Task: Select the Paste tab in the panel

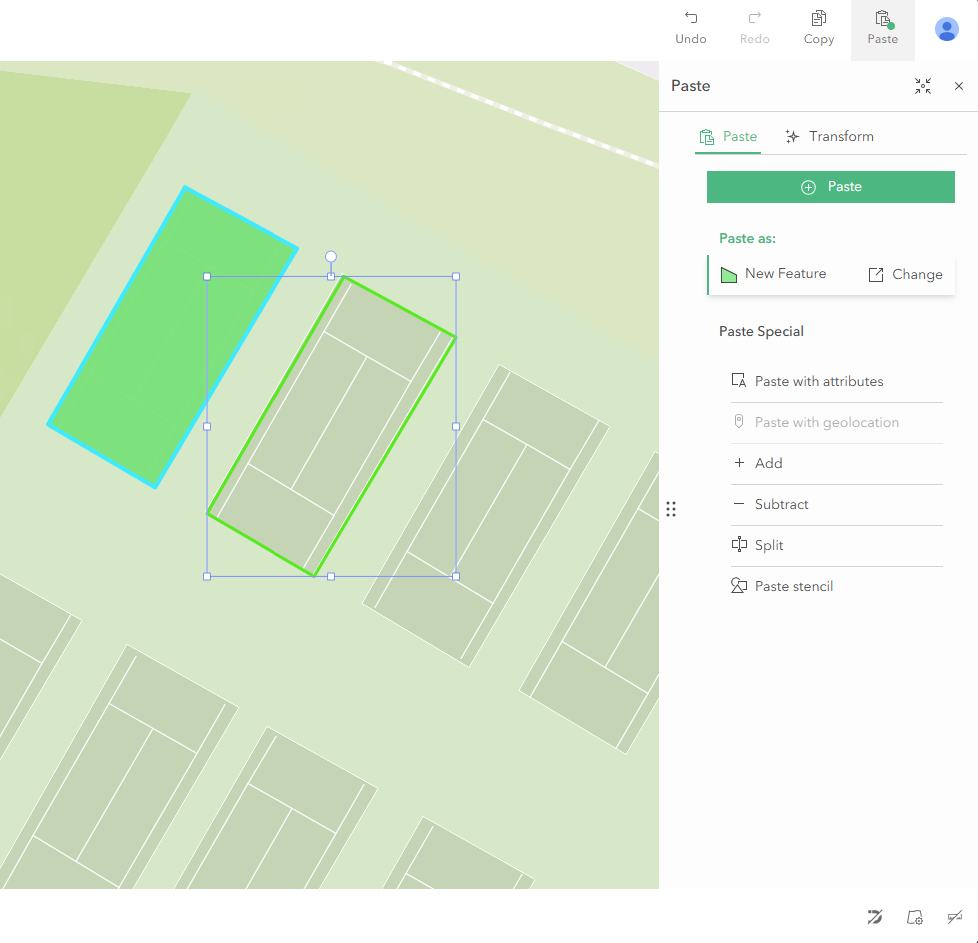Action: 728,136
